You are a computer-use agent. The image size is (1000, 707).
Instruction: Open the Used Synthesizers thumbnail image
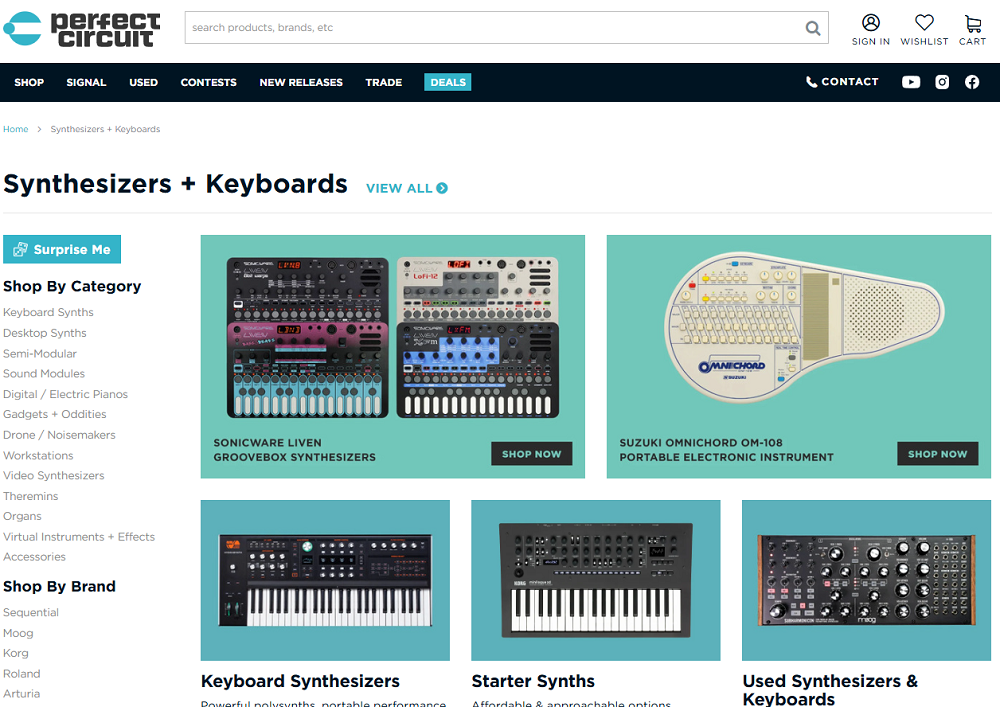pyautogui.click(x=867, y=580)
